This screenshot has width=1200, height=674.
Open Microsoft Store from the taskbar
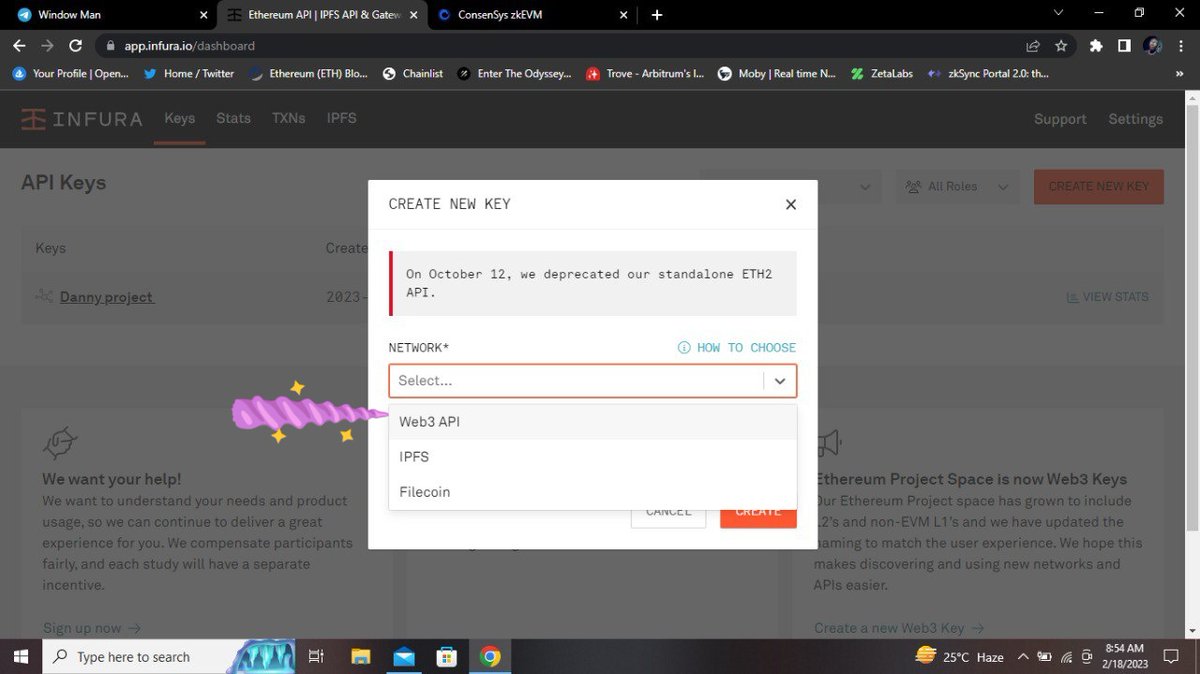click(x=447, y=657)
